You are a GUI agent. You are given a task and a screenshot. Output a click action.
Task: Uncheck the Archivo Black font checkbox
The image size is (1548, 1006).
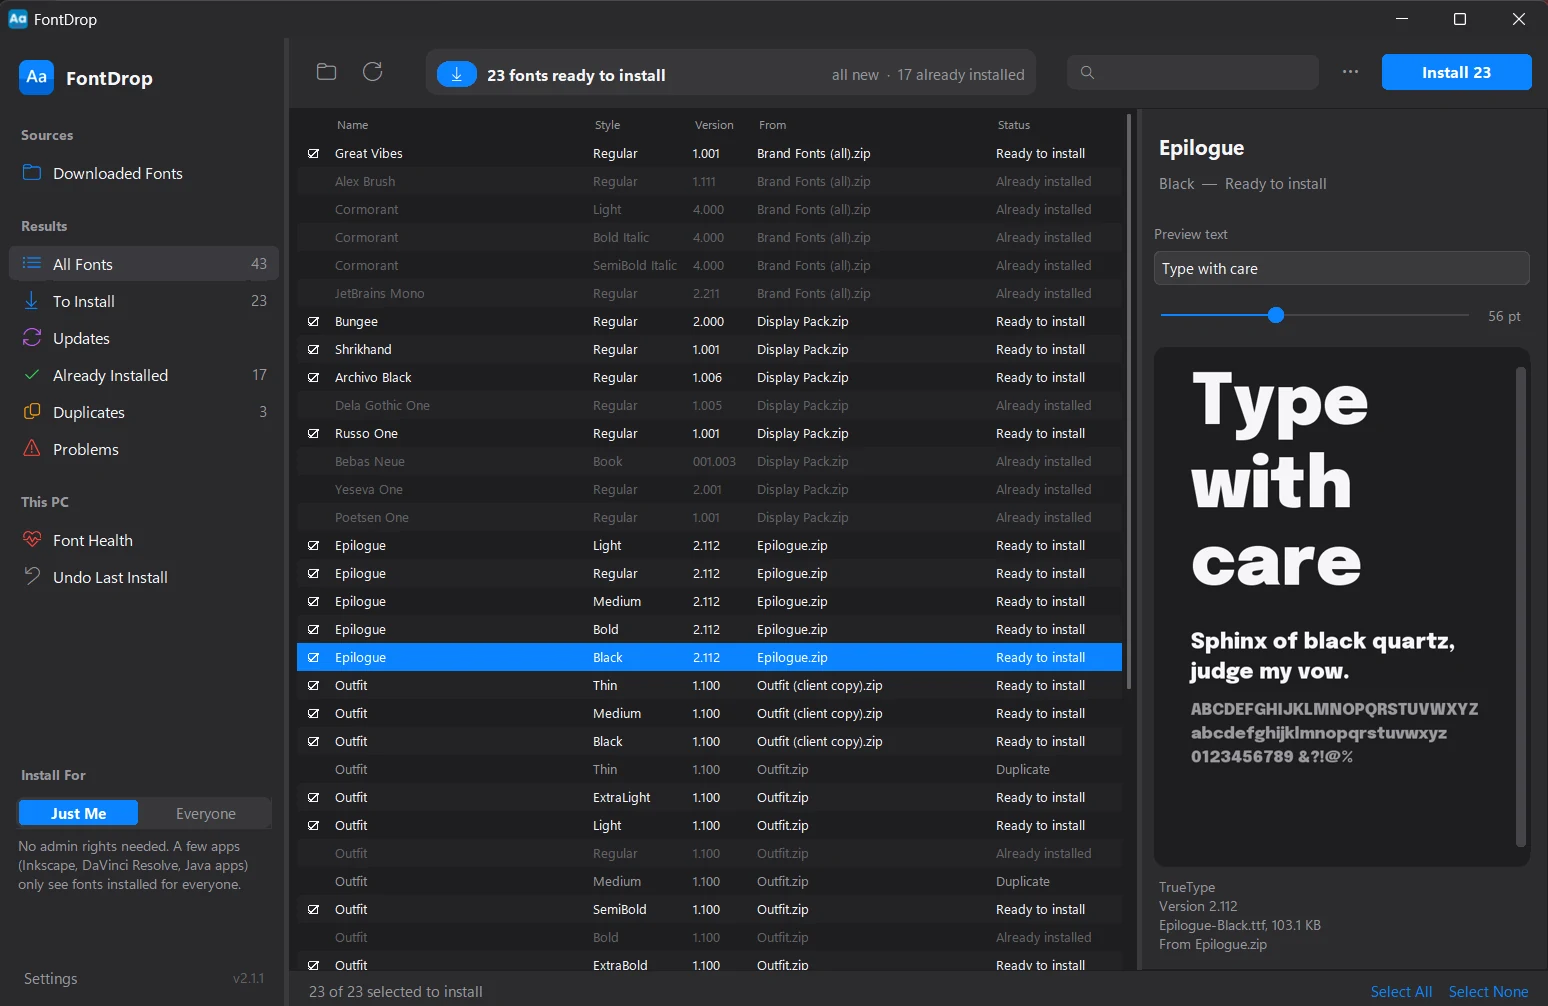(314, 378)
